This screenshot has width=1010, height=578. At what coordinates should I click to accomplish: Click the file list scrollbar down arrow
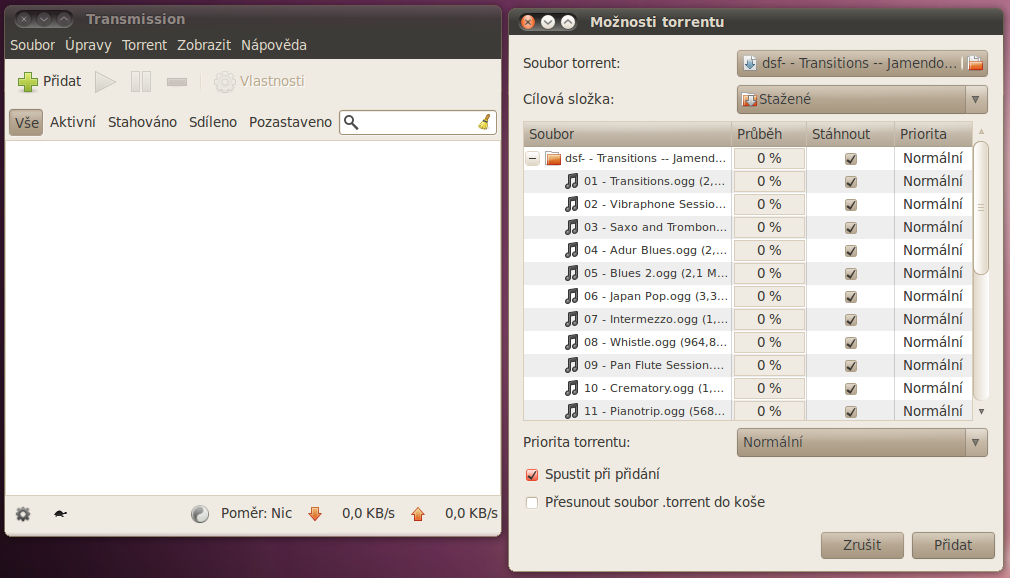982,411
